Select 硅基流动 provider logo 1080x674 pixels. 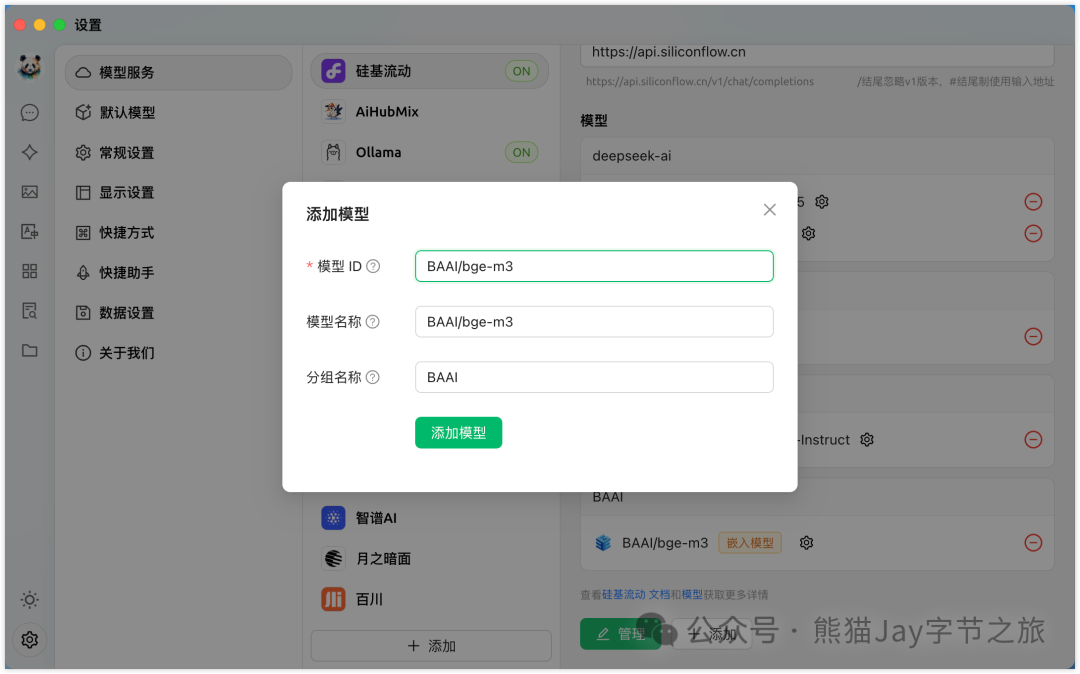pyautogui.click(x=333, y=71)
